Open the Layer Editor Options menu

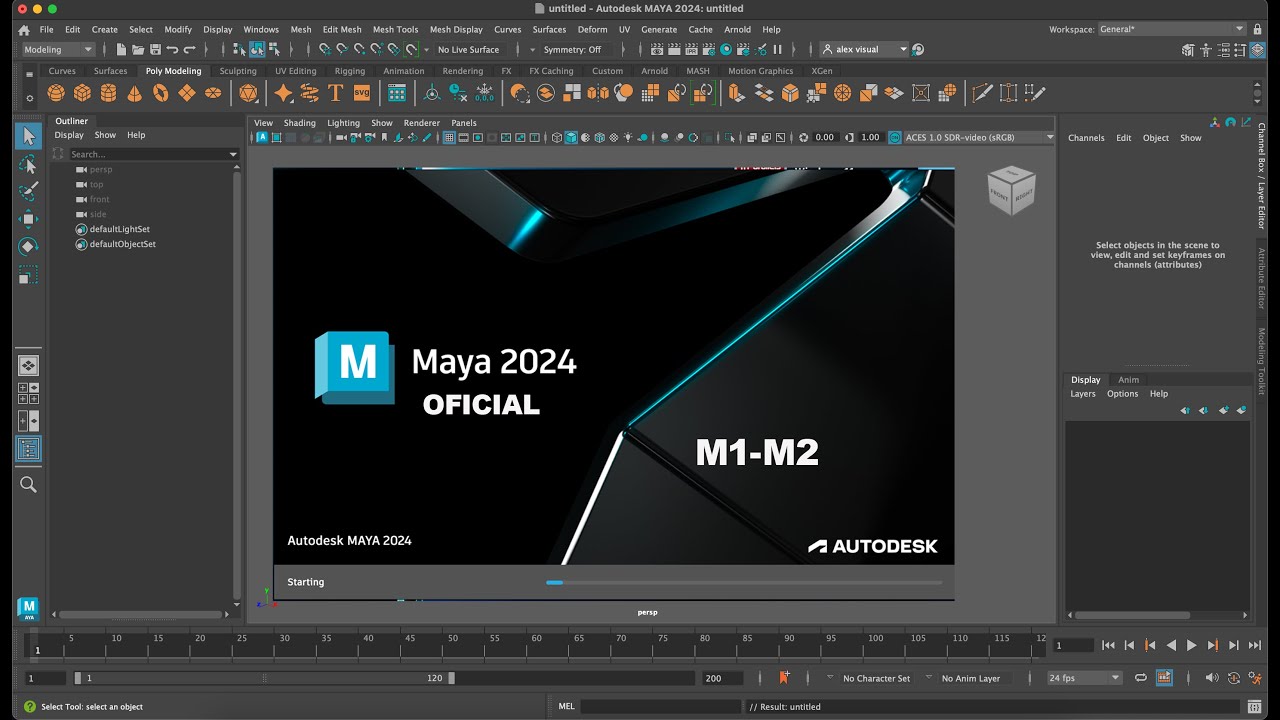pyautogui.click(x=1122, y=394)
